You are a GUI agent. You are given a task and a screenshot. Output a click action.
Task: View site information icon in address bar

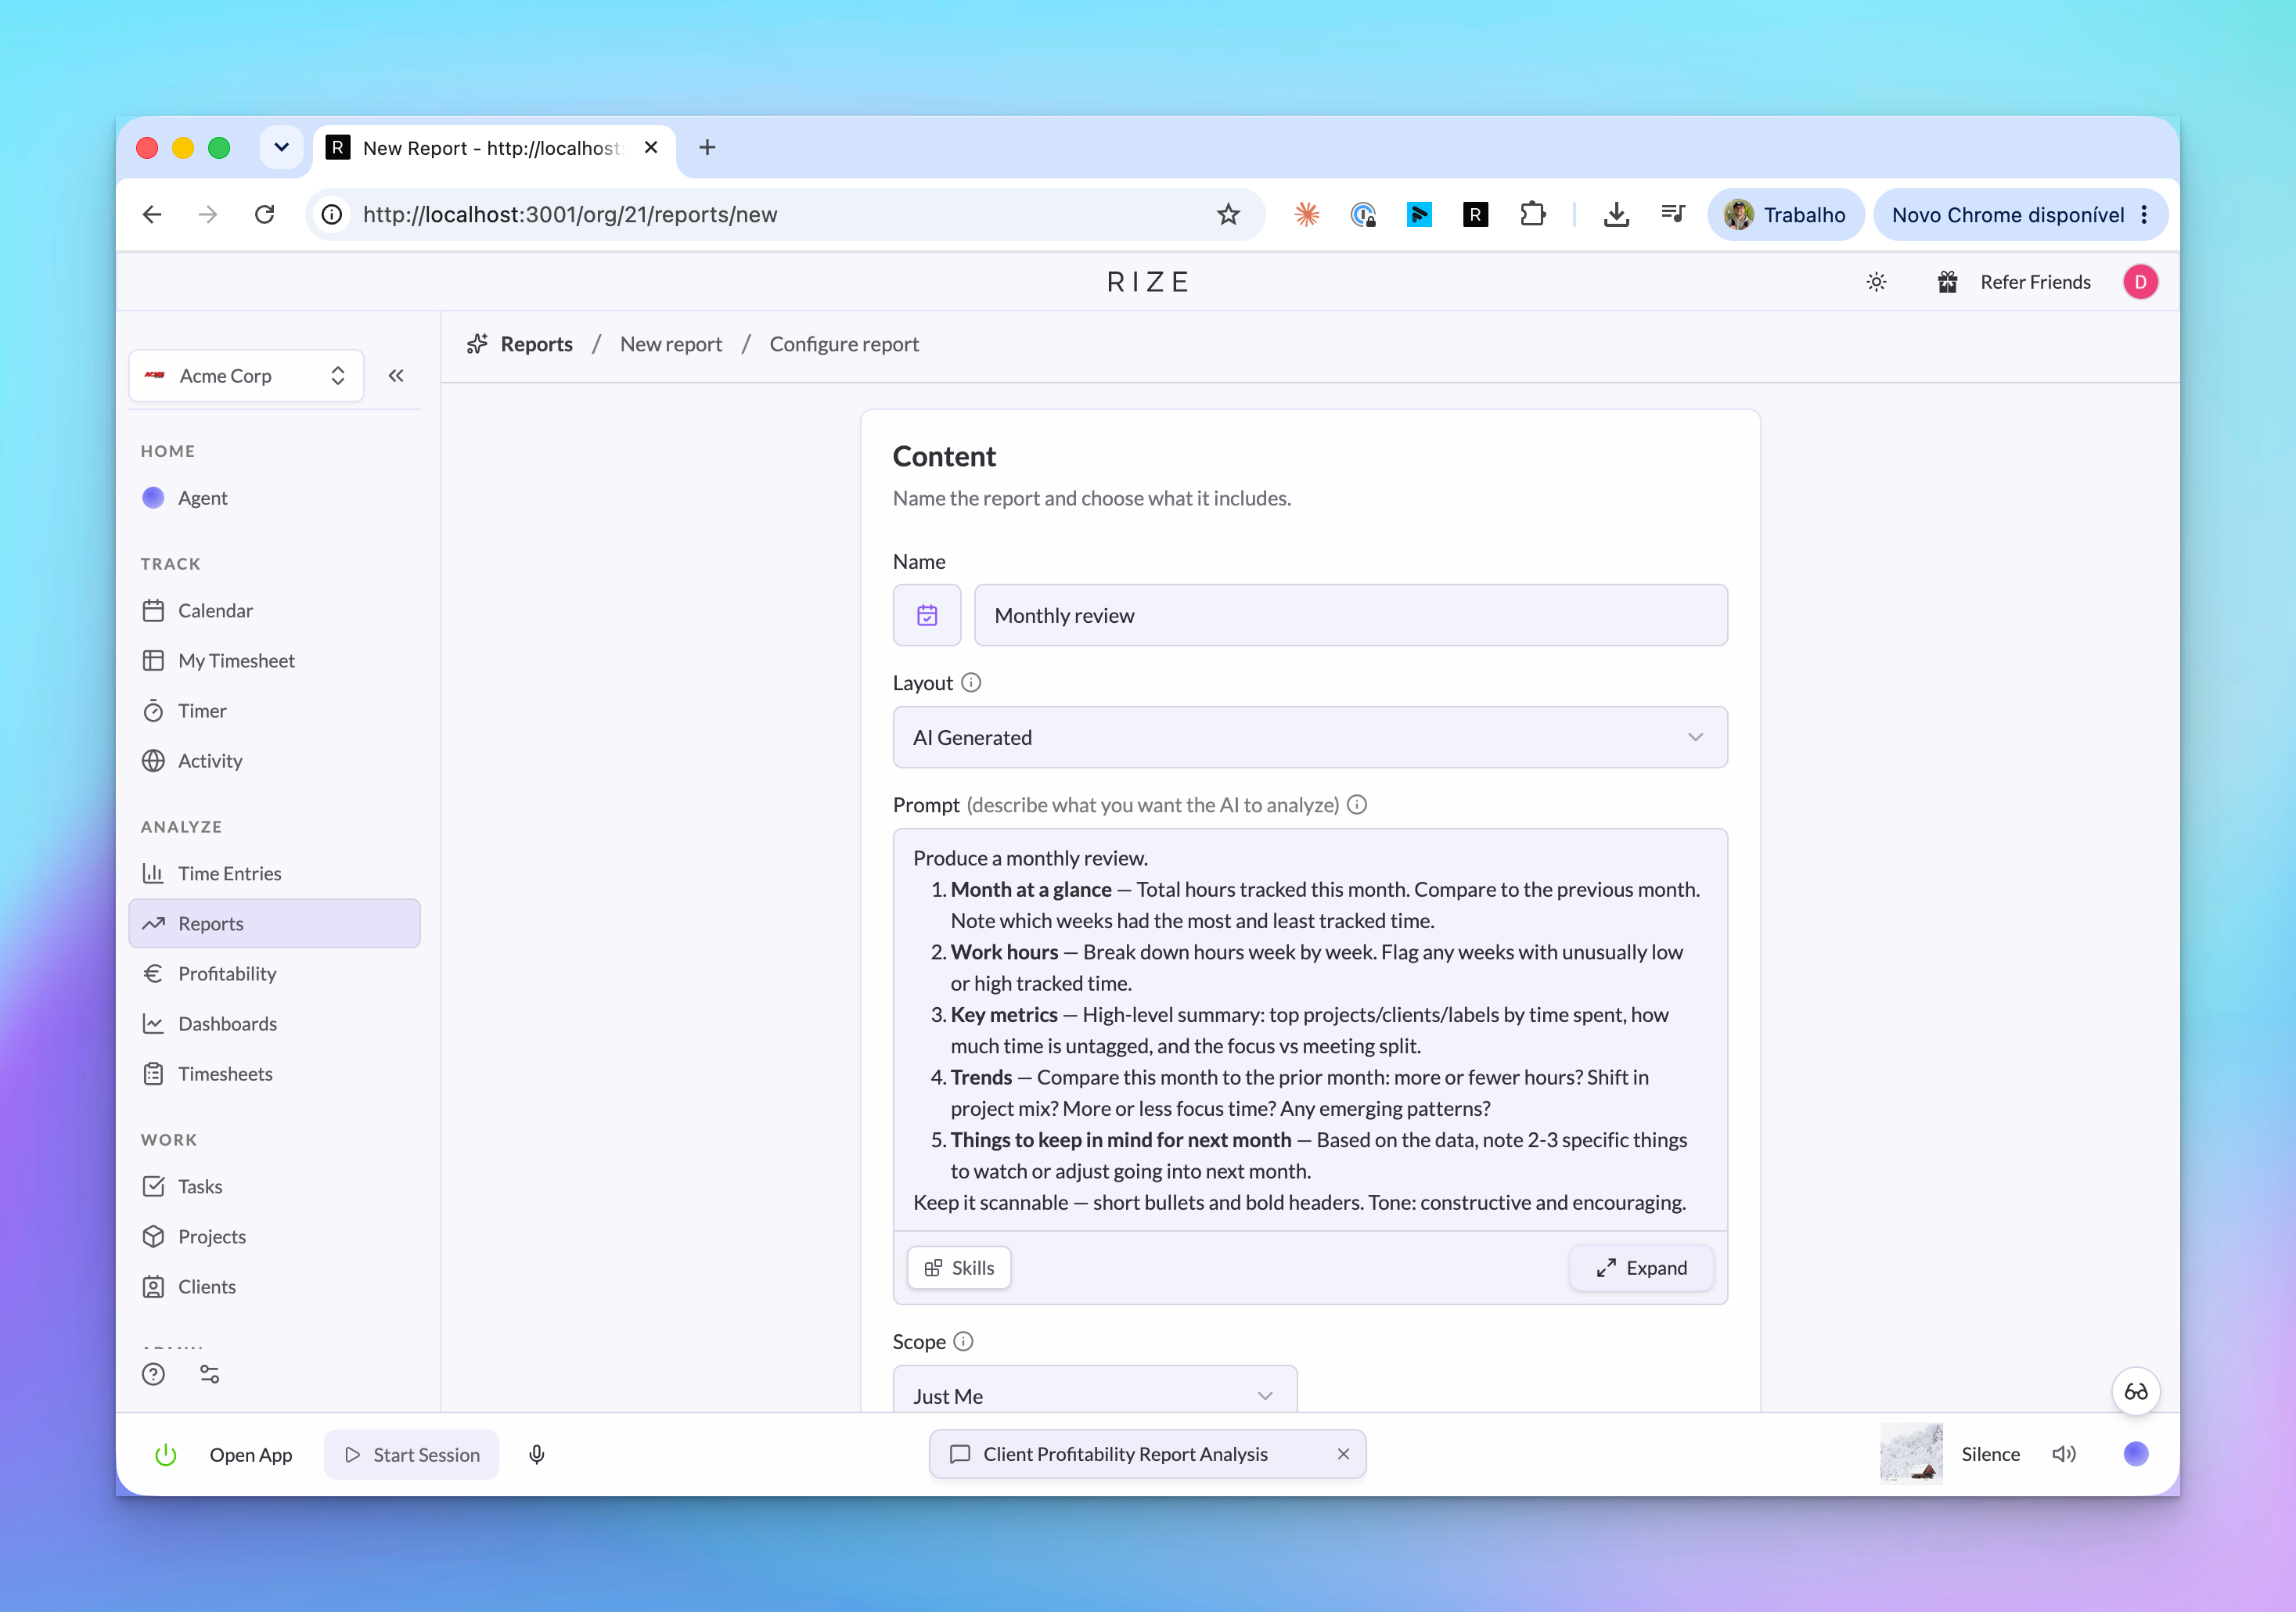(x=332, y=214)
